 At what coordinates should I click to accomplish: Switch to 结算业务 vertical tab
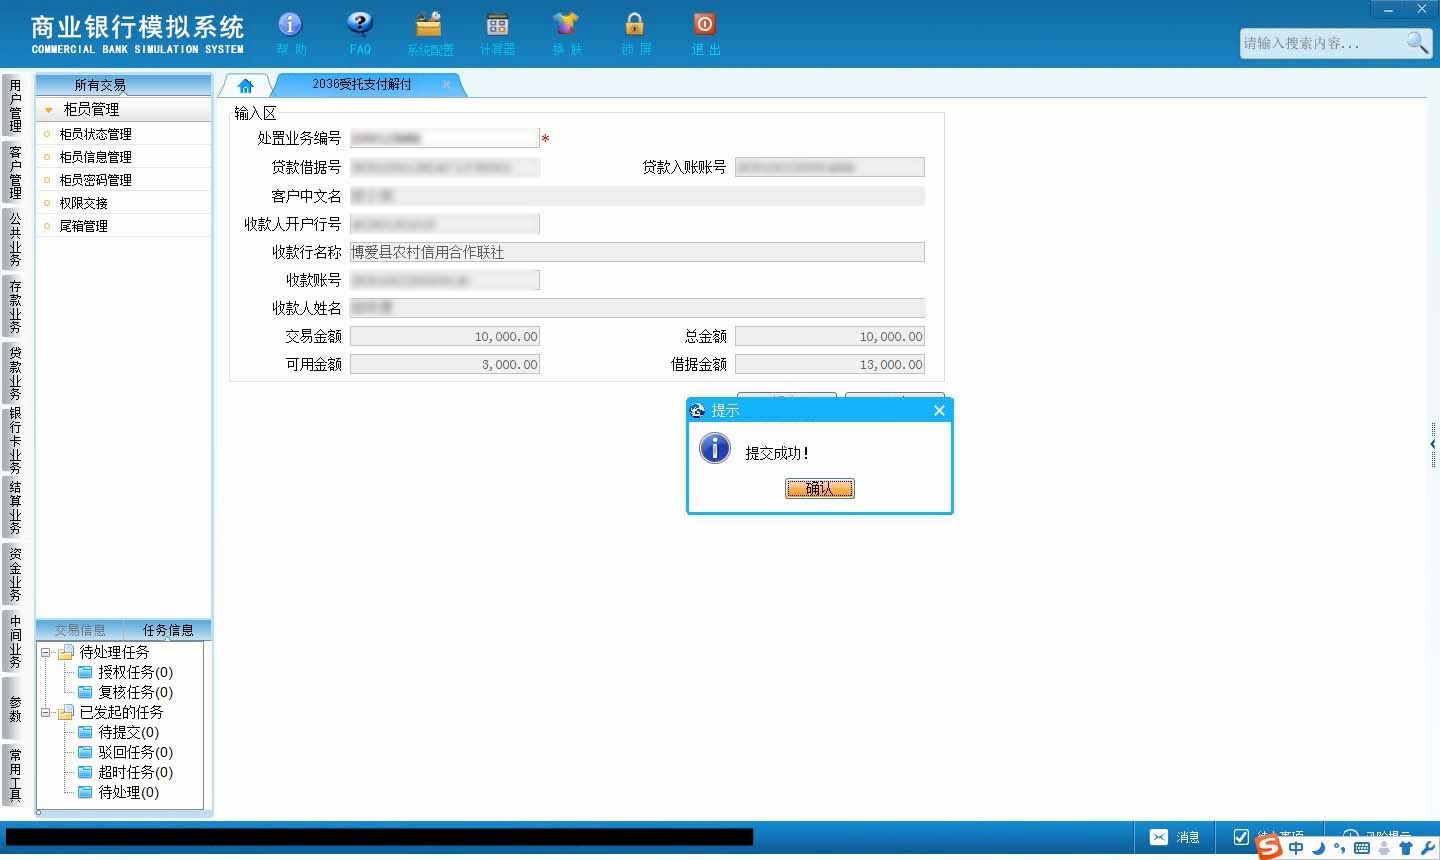(x=14, y=507)
